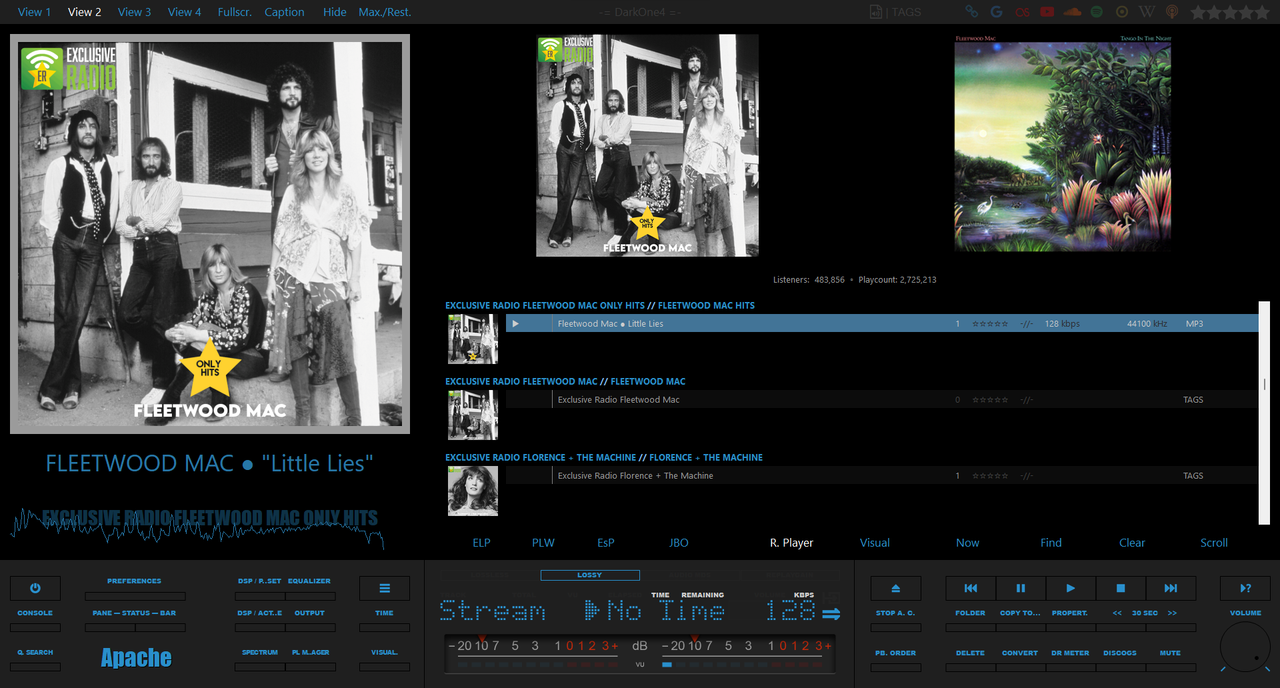This screenshot has width=1280, height=688.
Task: Open the R. Player tab
Action: coord(791,543)
